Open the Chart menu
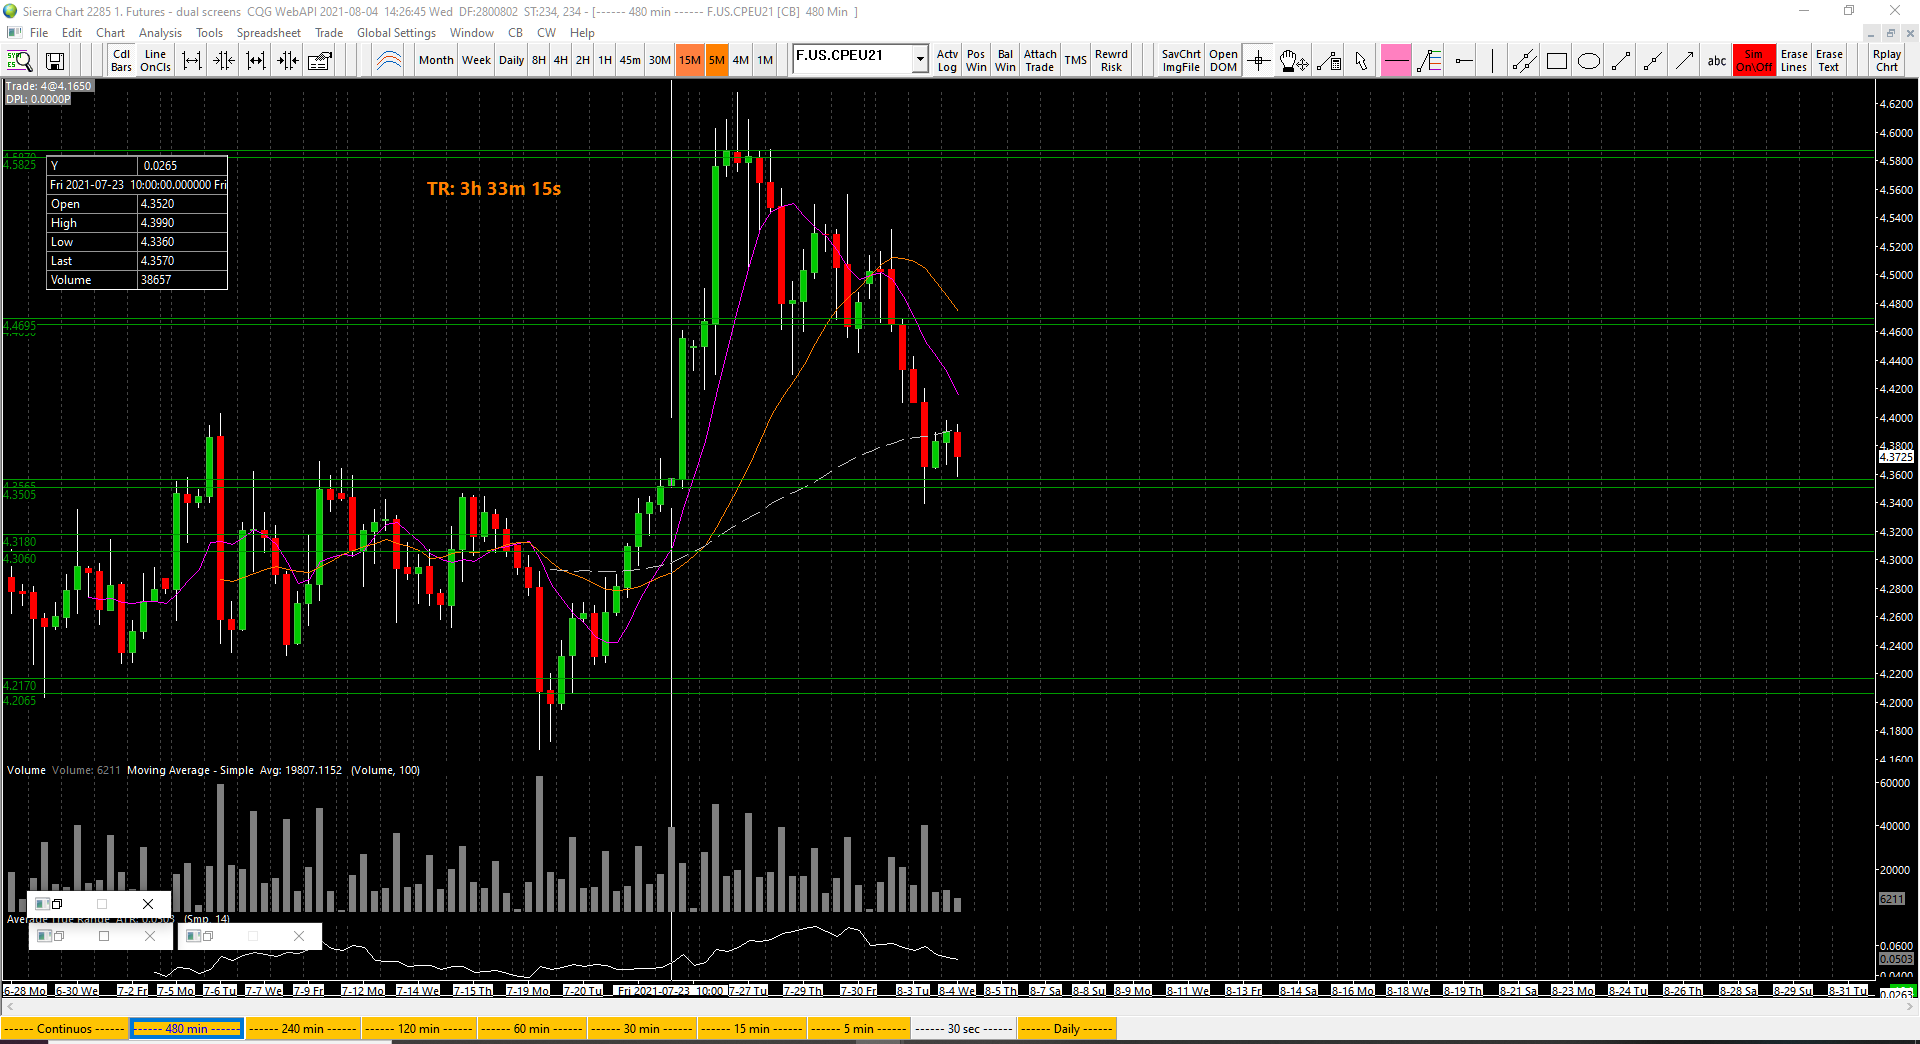This screenshot has width=1920, height=1044. (x=111, y=33)
